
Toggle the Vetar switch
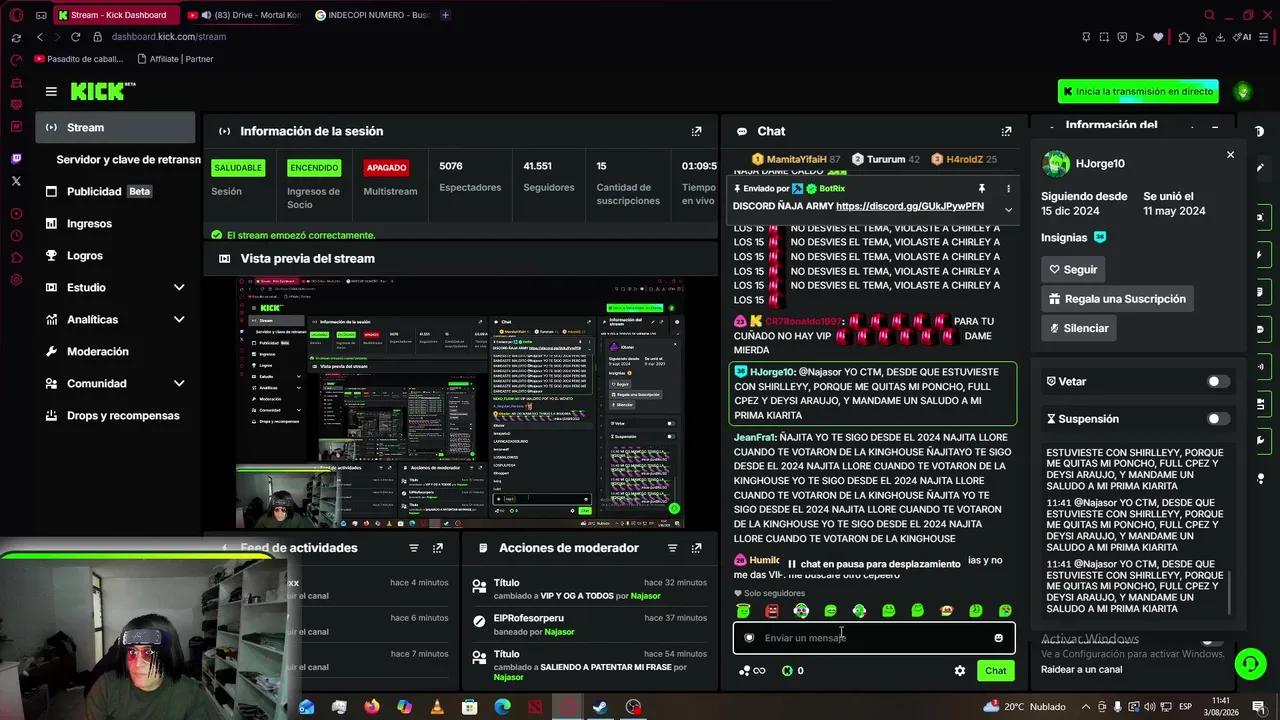[x=1218, y=381]
